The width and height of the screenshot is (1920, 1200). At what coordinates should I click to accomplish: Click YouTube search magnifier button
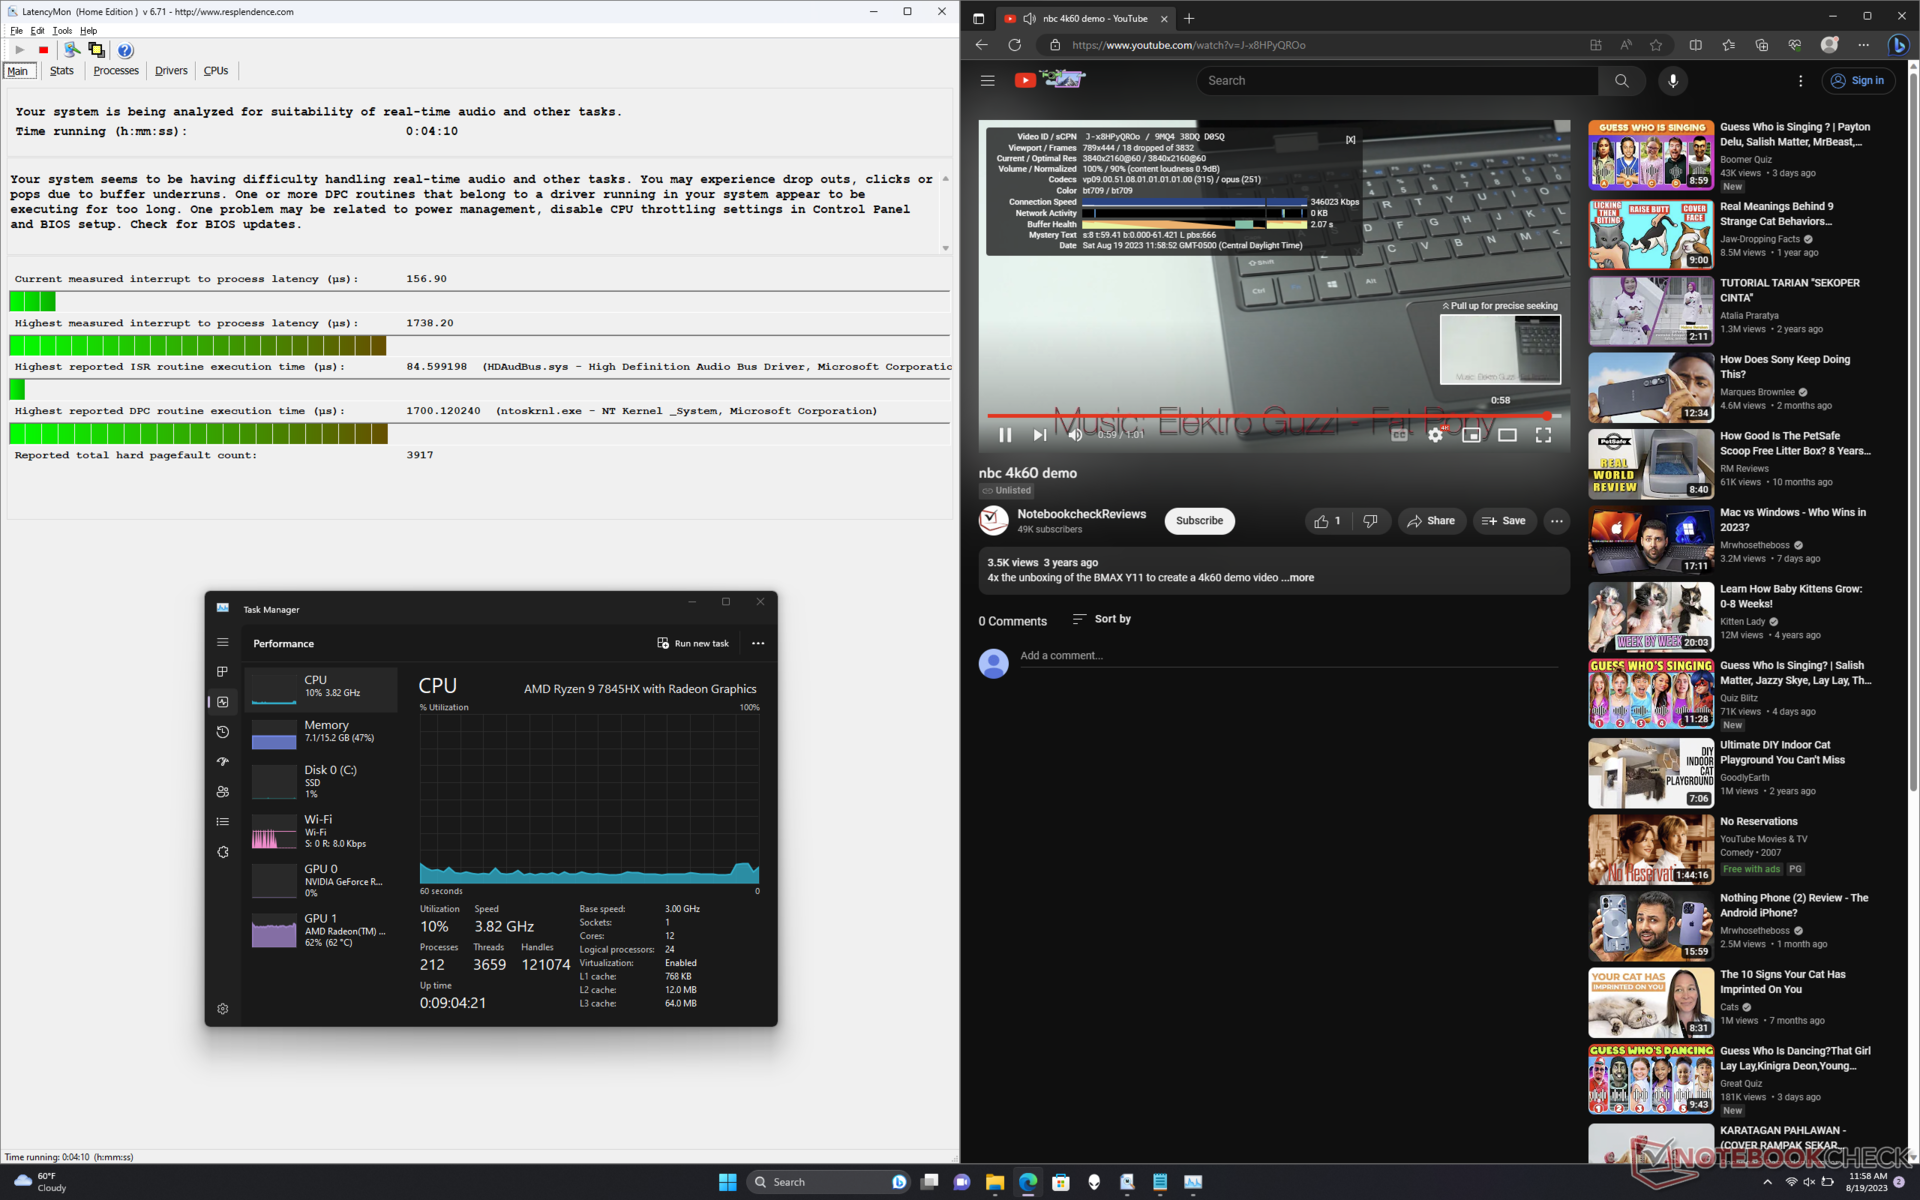pos(1621,81)
